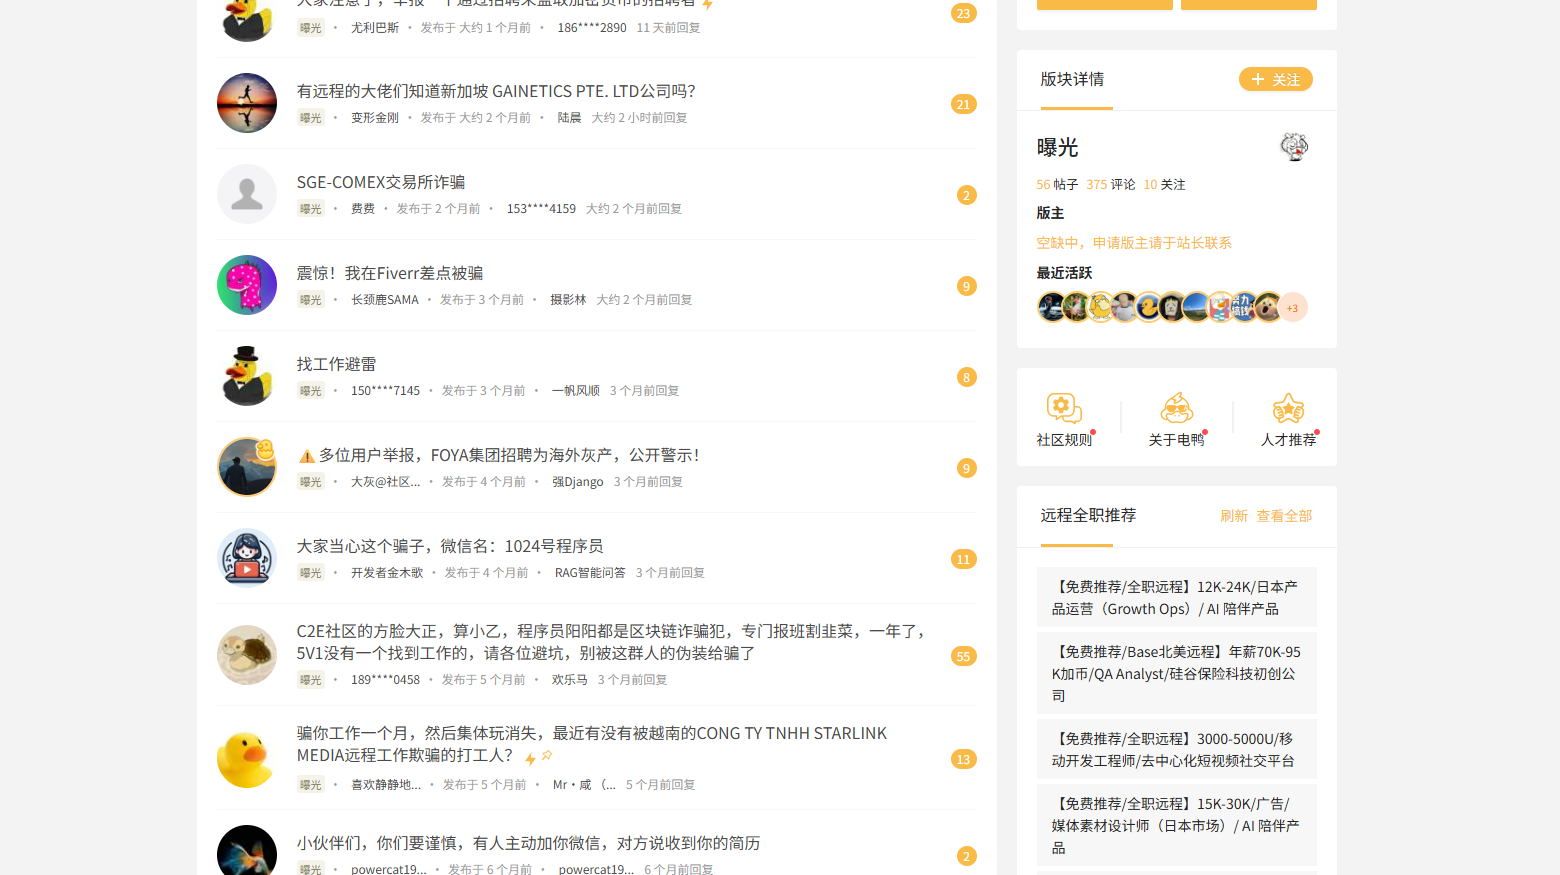The width and height of the screenshot is (1560, 875).
Task: Click the 55 reply count badge
Action: click(x=963, y=656)
